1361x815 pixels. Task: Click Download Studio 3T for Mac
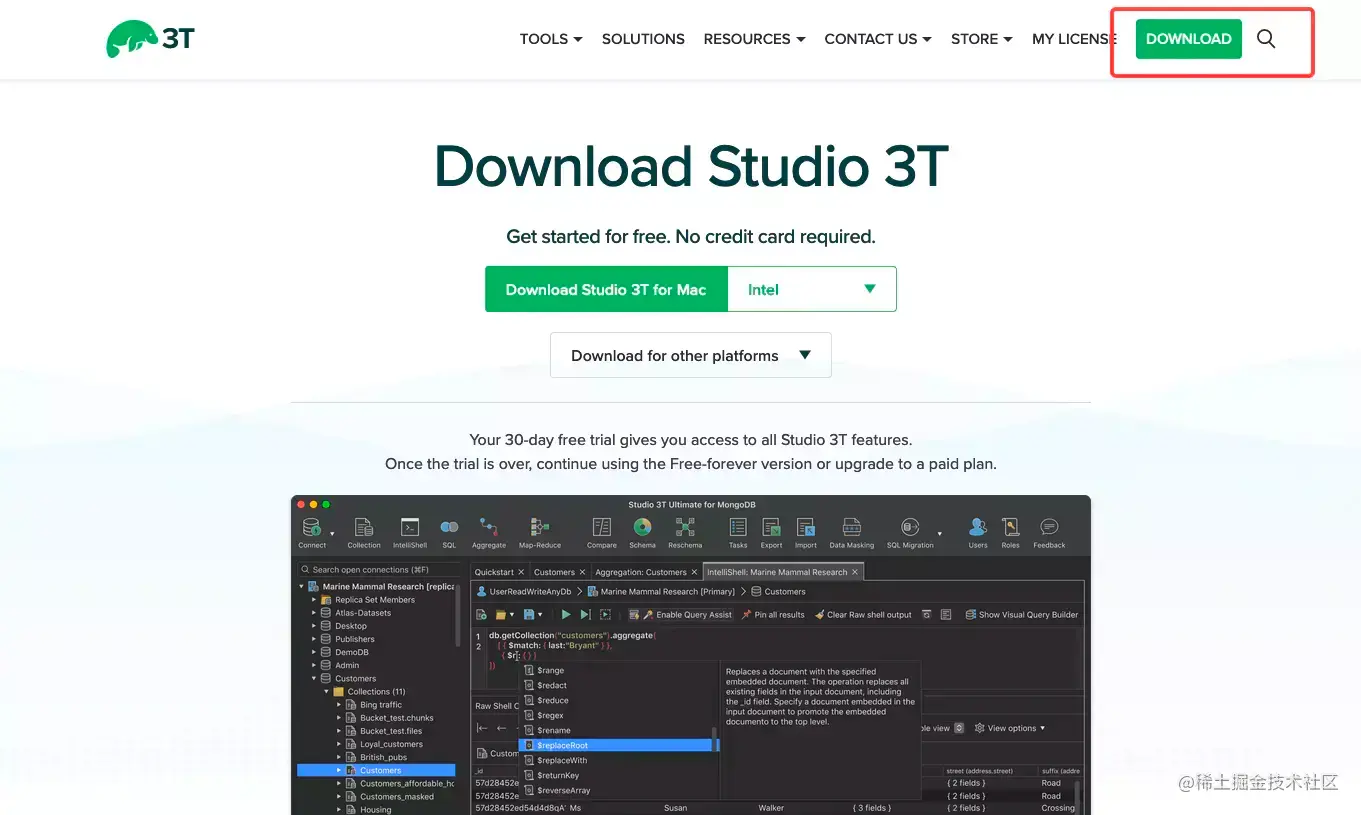coord(606,289)
